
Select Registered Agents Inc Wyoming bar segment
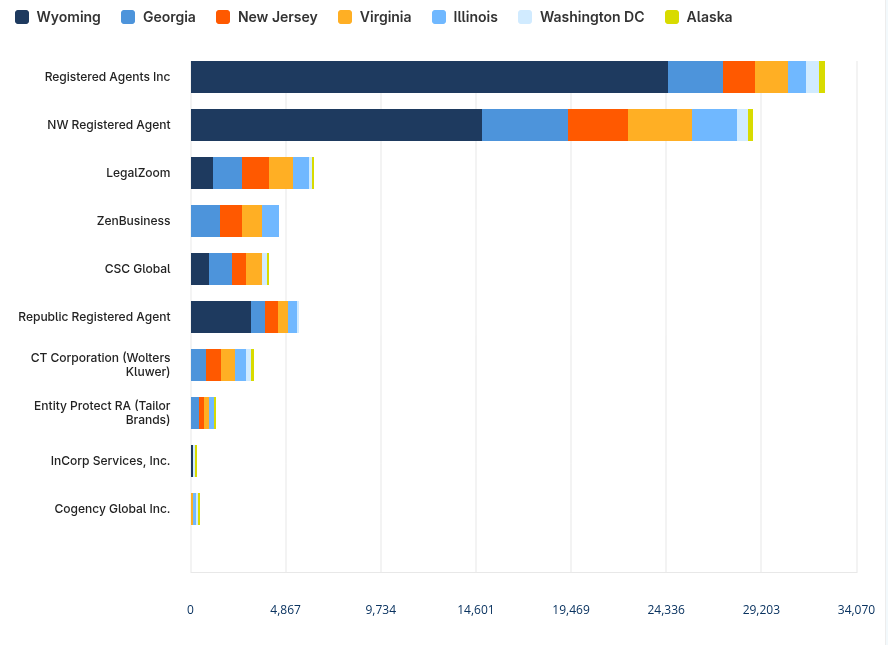coord(429,77)
